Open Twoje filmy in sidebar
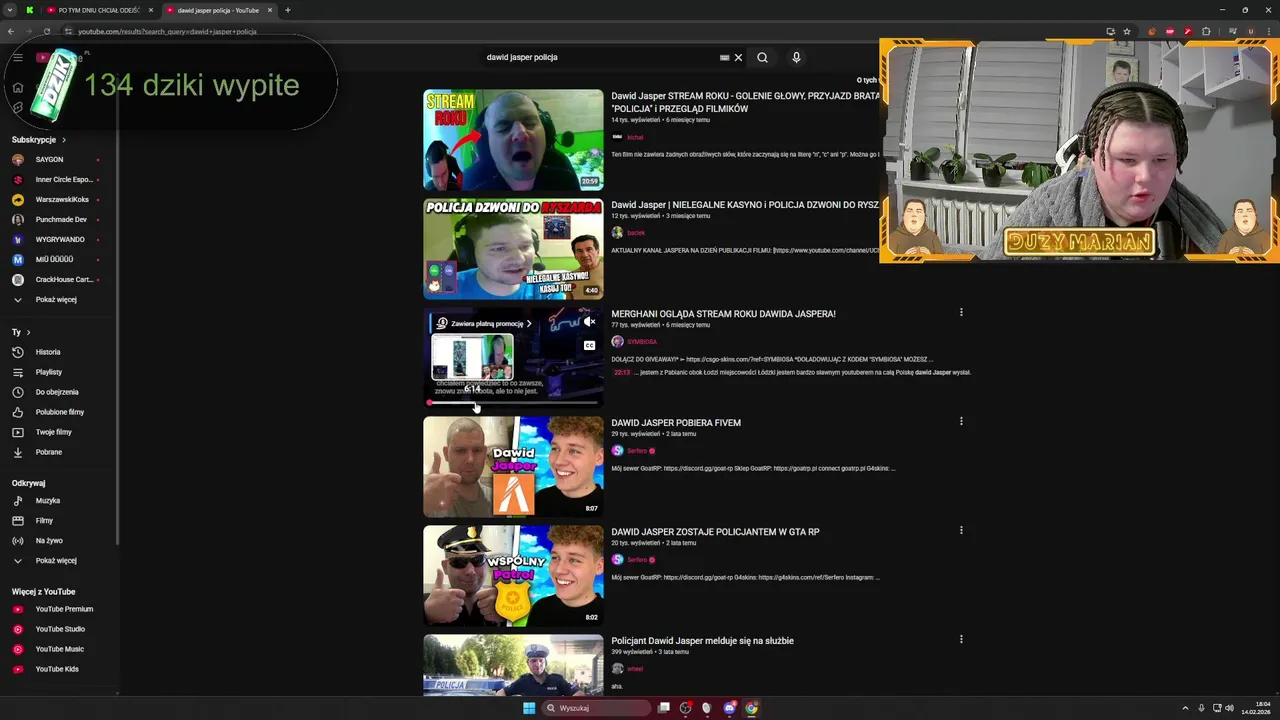The width and height of the screenshot is (1280, 720). (53, 432)
